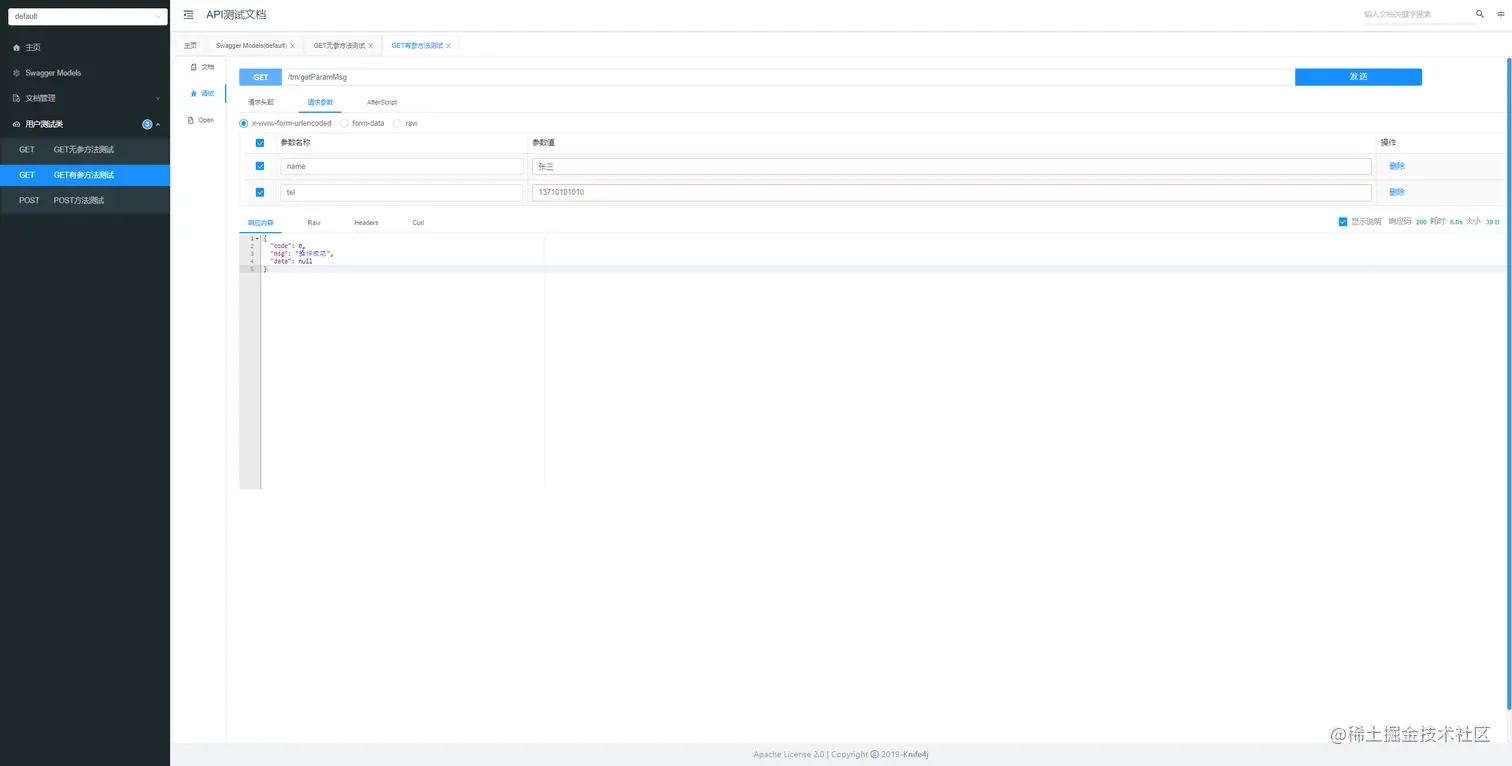Toggle the select-all parameters checkbox in header
The image size is (1512, 766).
260,143
